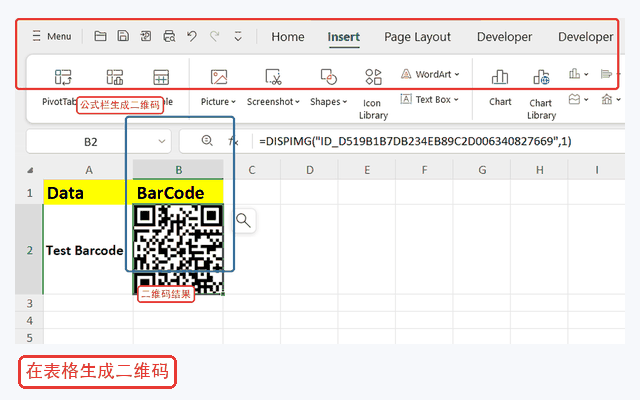Select column A header

pyautogui.click(x=89, y=170)
